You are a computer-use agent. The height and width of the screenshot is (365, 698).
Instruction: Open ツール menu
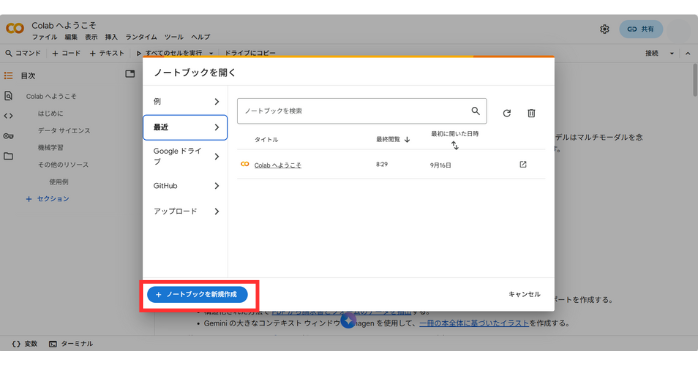174,37
